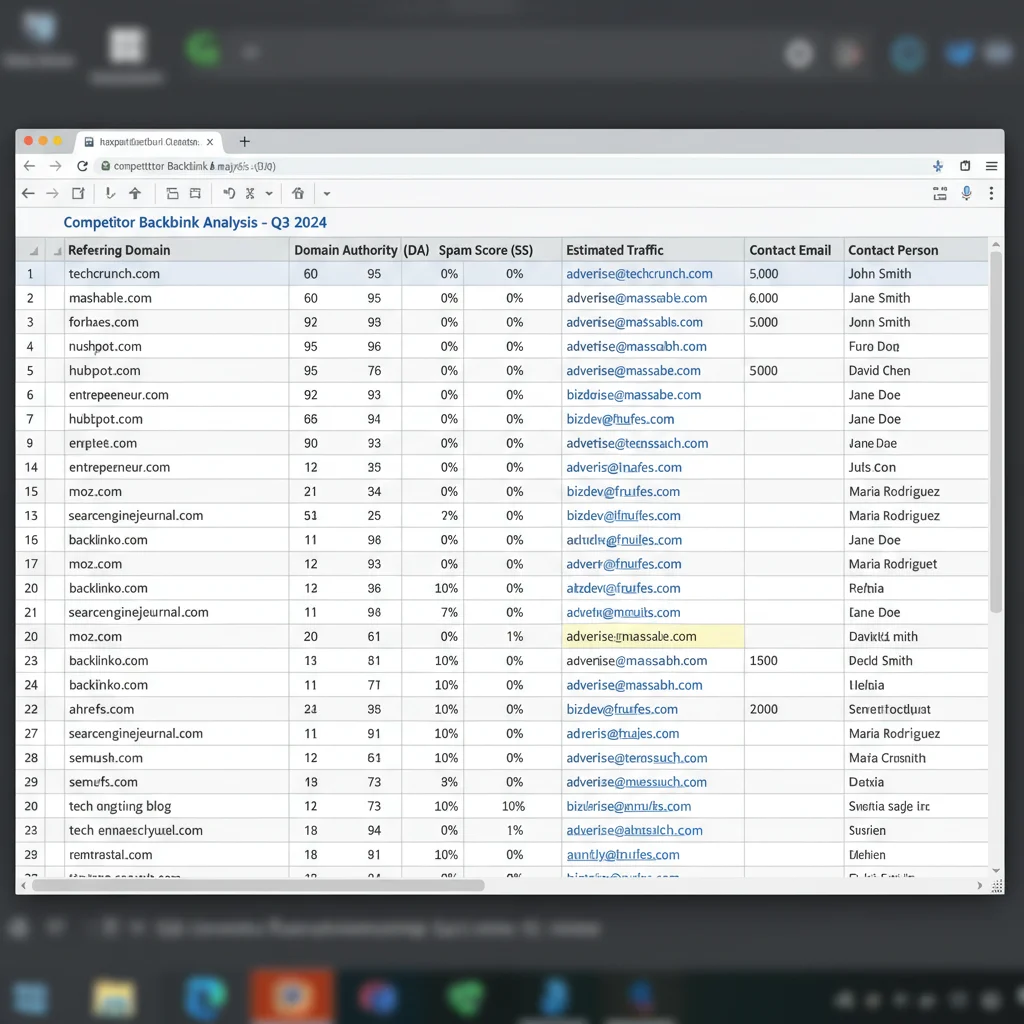This screenshot has height=1024, width=1024.
Task: Click the browser back arrow
Action: [x=29, y=166]
